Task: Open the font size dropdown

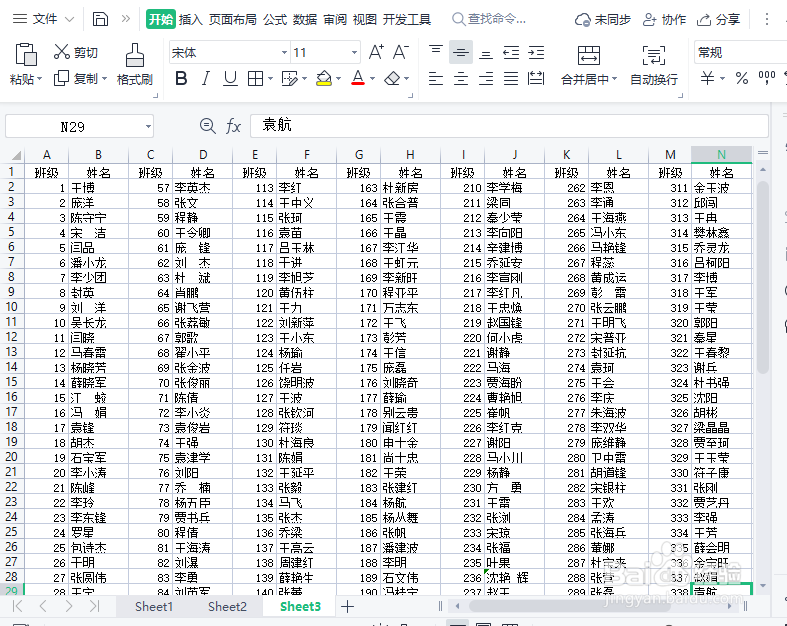Action: [x=354, y=52]
